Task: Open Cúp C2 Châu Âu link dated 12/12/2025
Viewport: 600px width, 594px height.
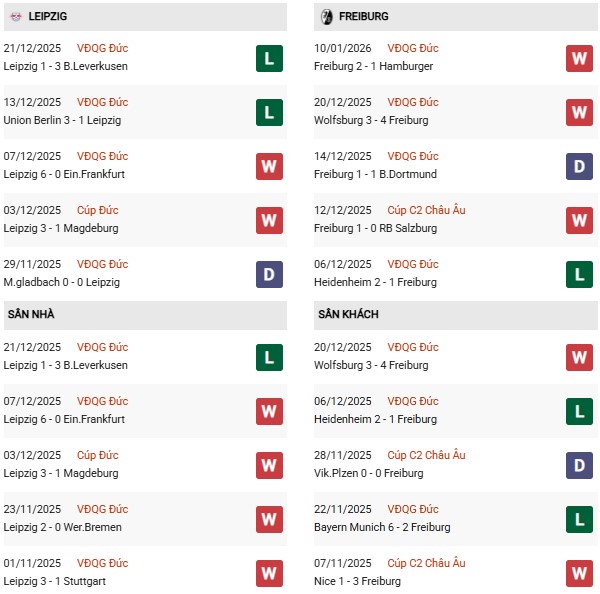Action: 426,210
